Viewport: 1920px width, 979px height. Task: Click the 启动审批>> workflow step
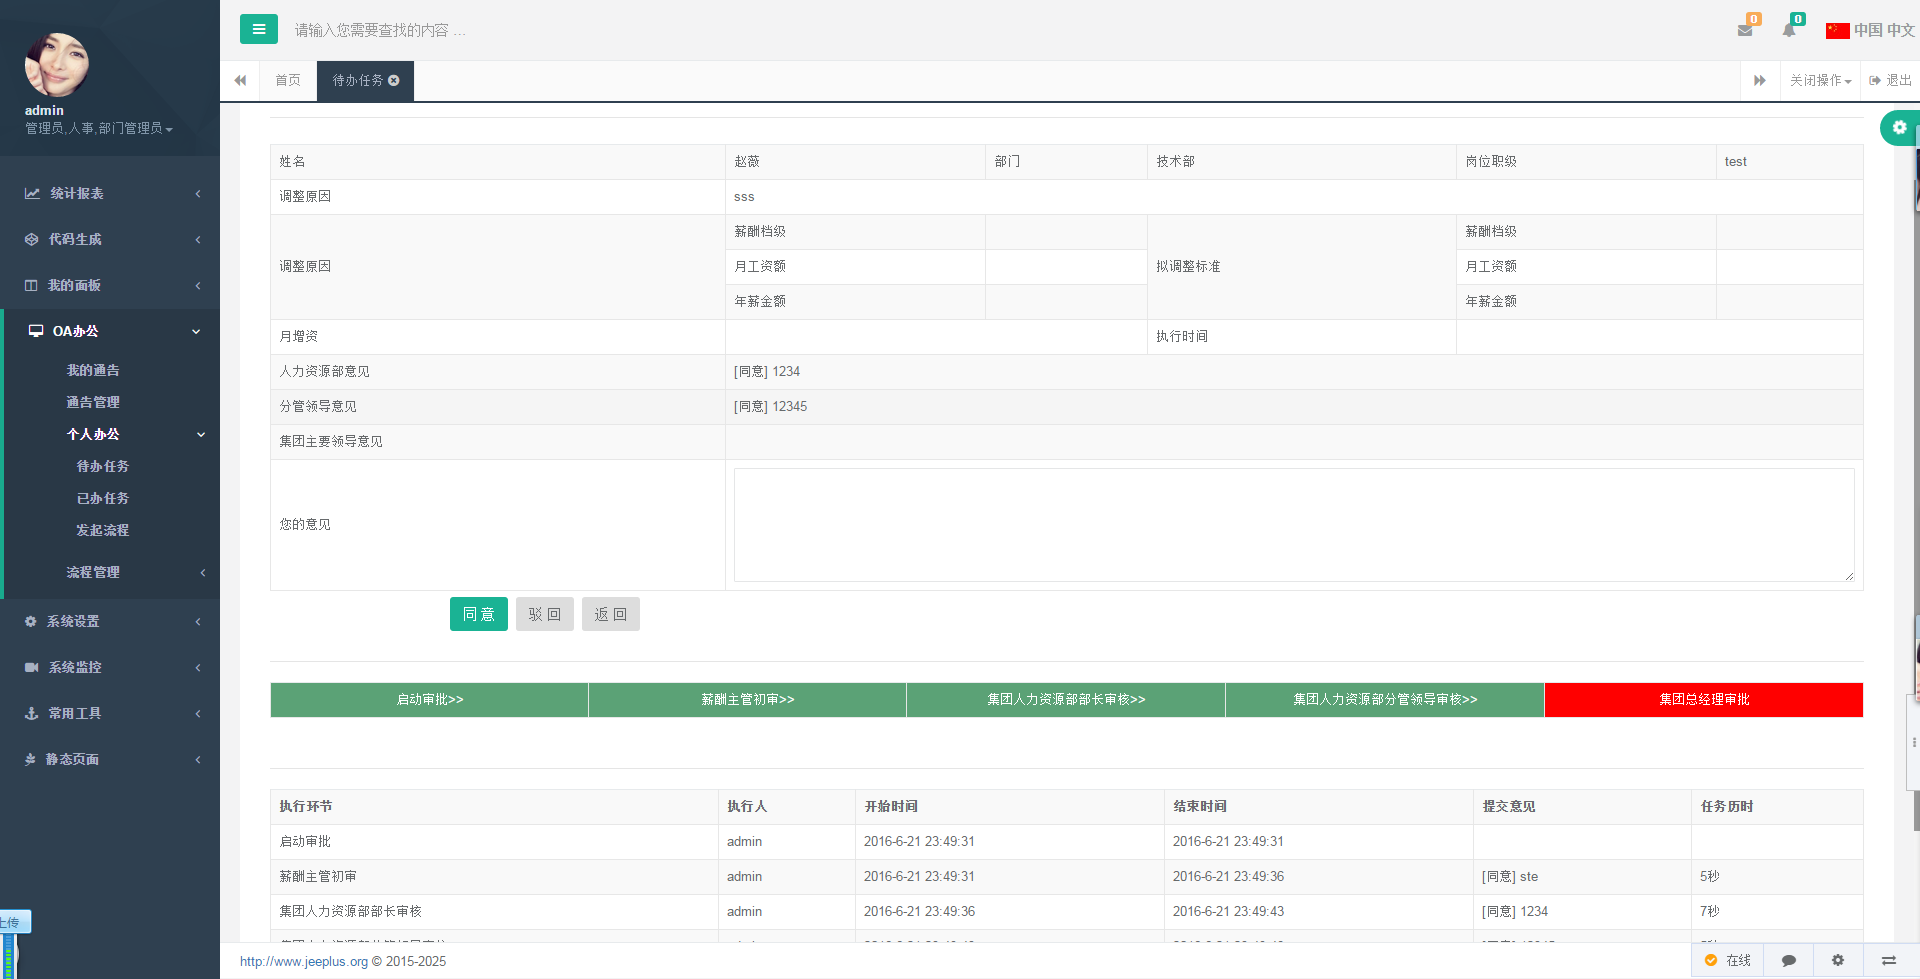[x=430, y=700]
